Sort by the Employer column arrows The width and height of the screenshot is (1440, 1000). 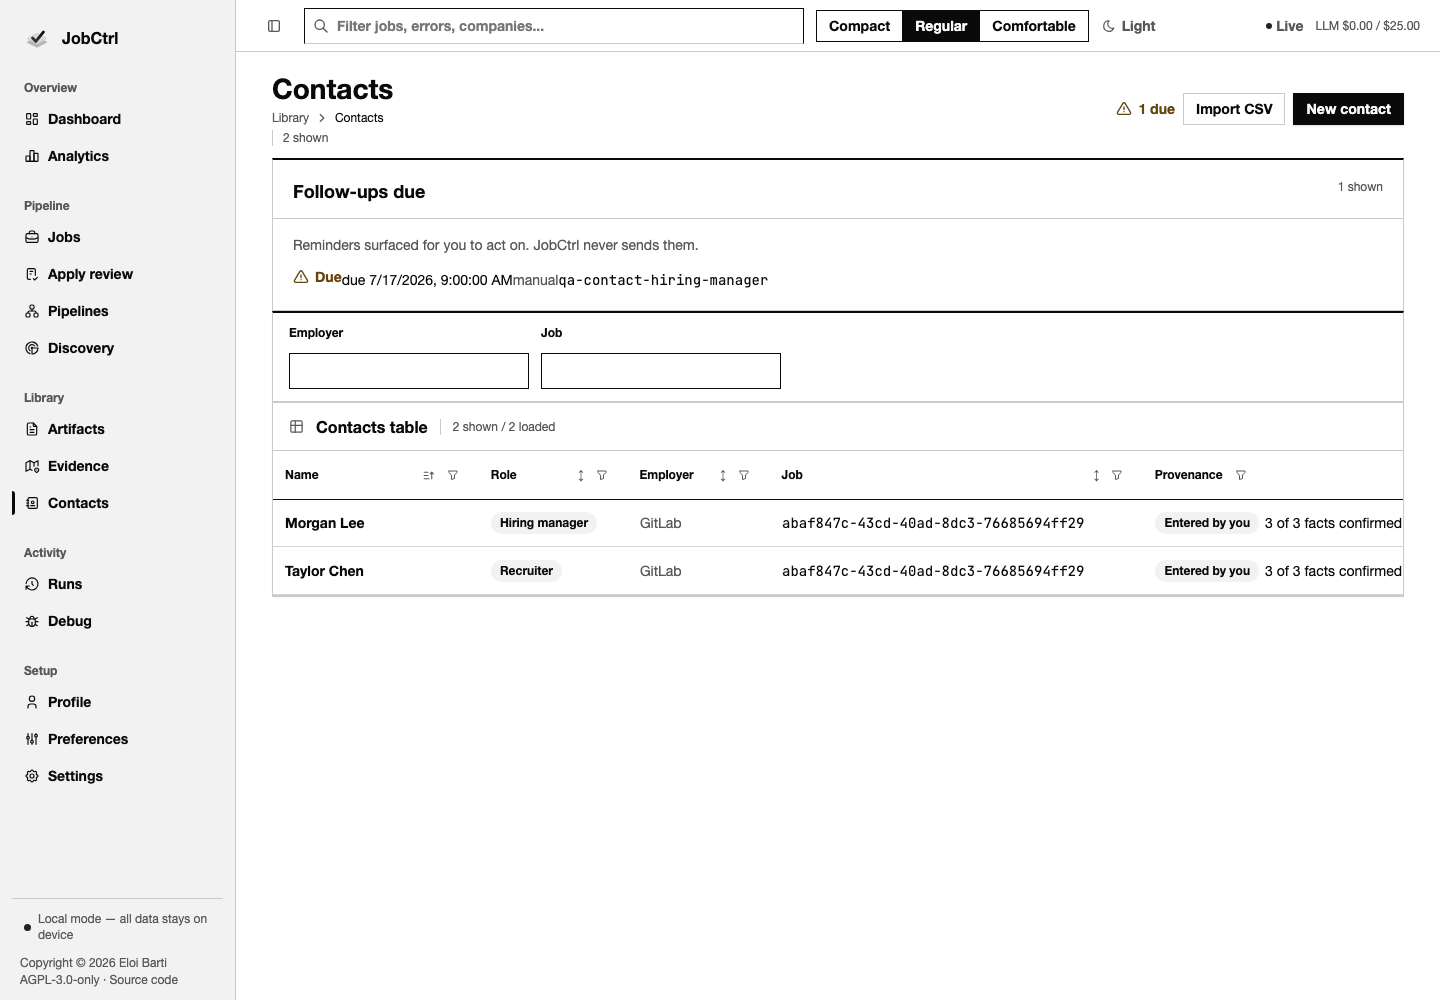723,475
